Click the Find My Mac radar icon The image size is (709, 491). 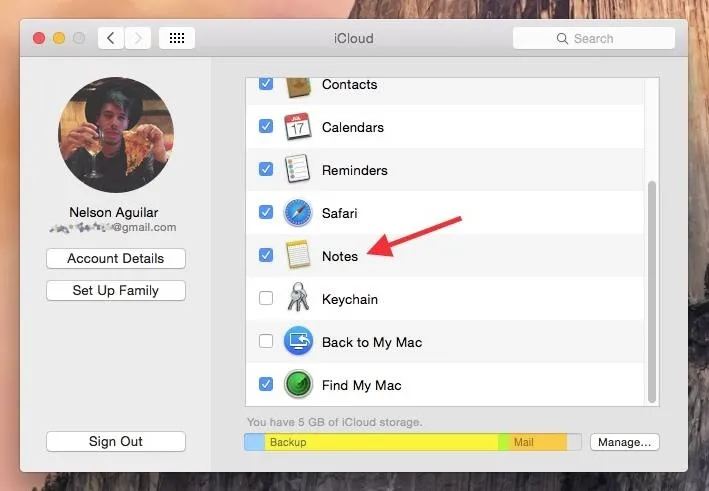coord(298,384)
